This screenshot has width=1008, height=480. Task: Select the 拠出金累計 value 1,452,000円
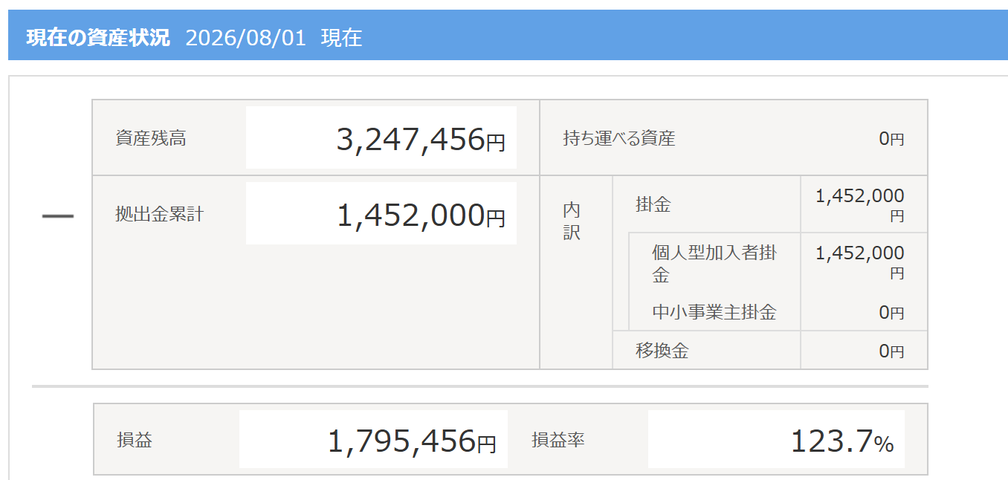pos(421,215)
